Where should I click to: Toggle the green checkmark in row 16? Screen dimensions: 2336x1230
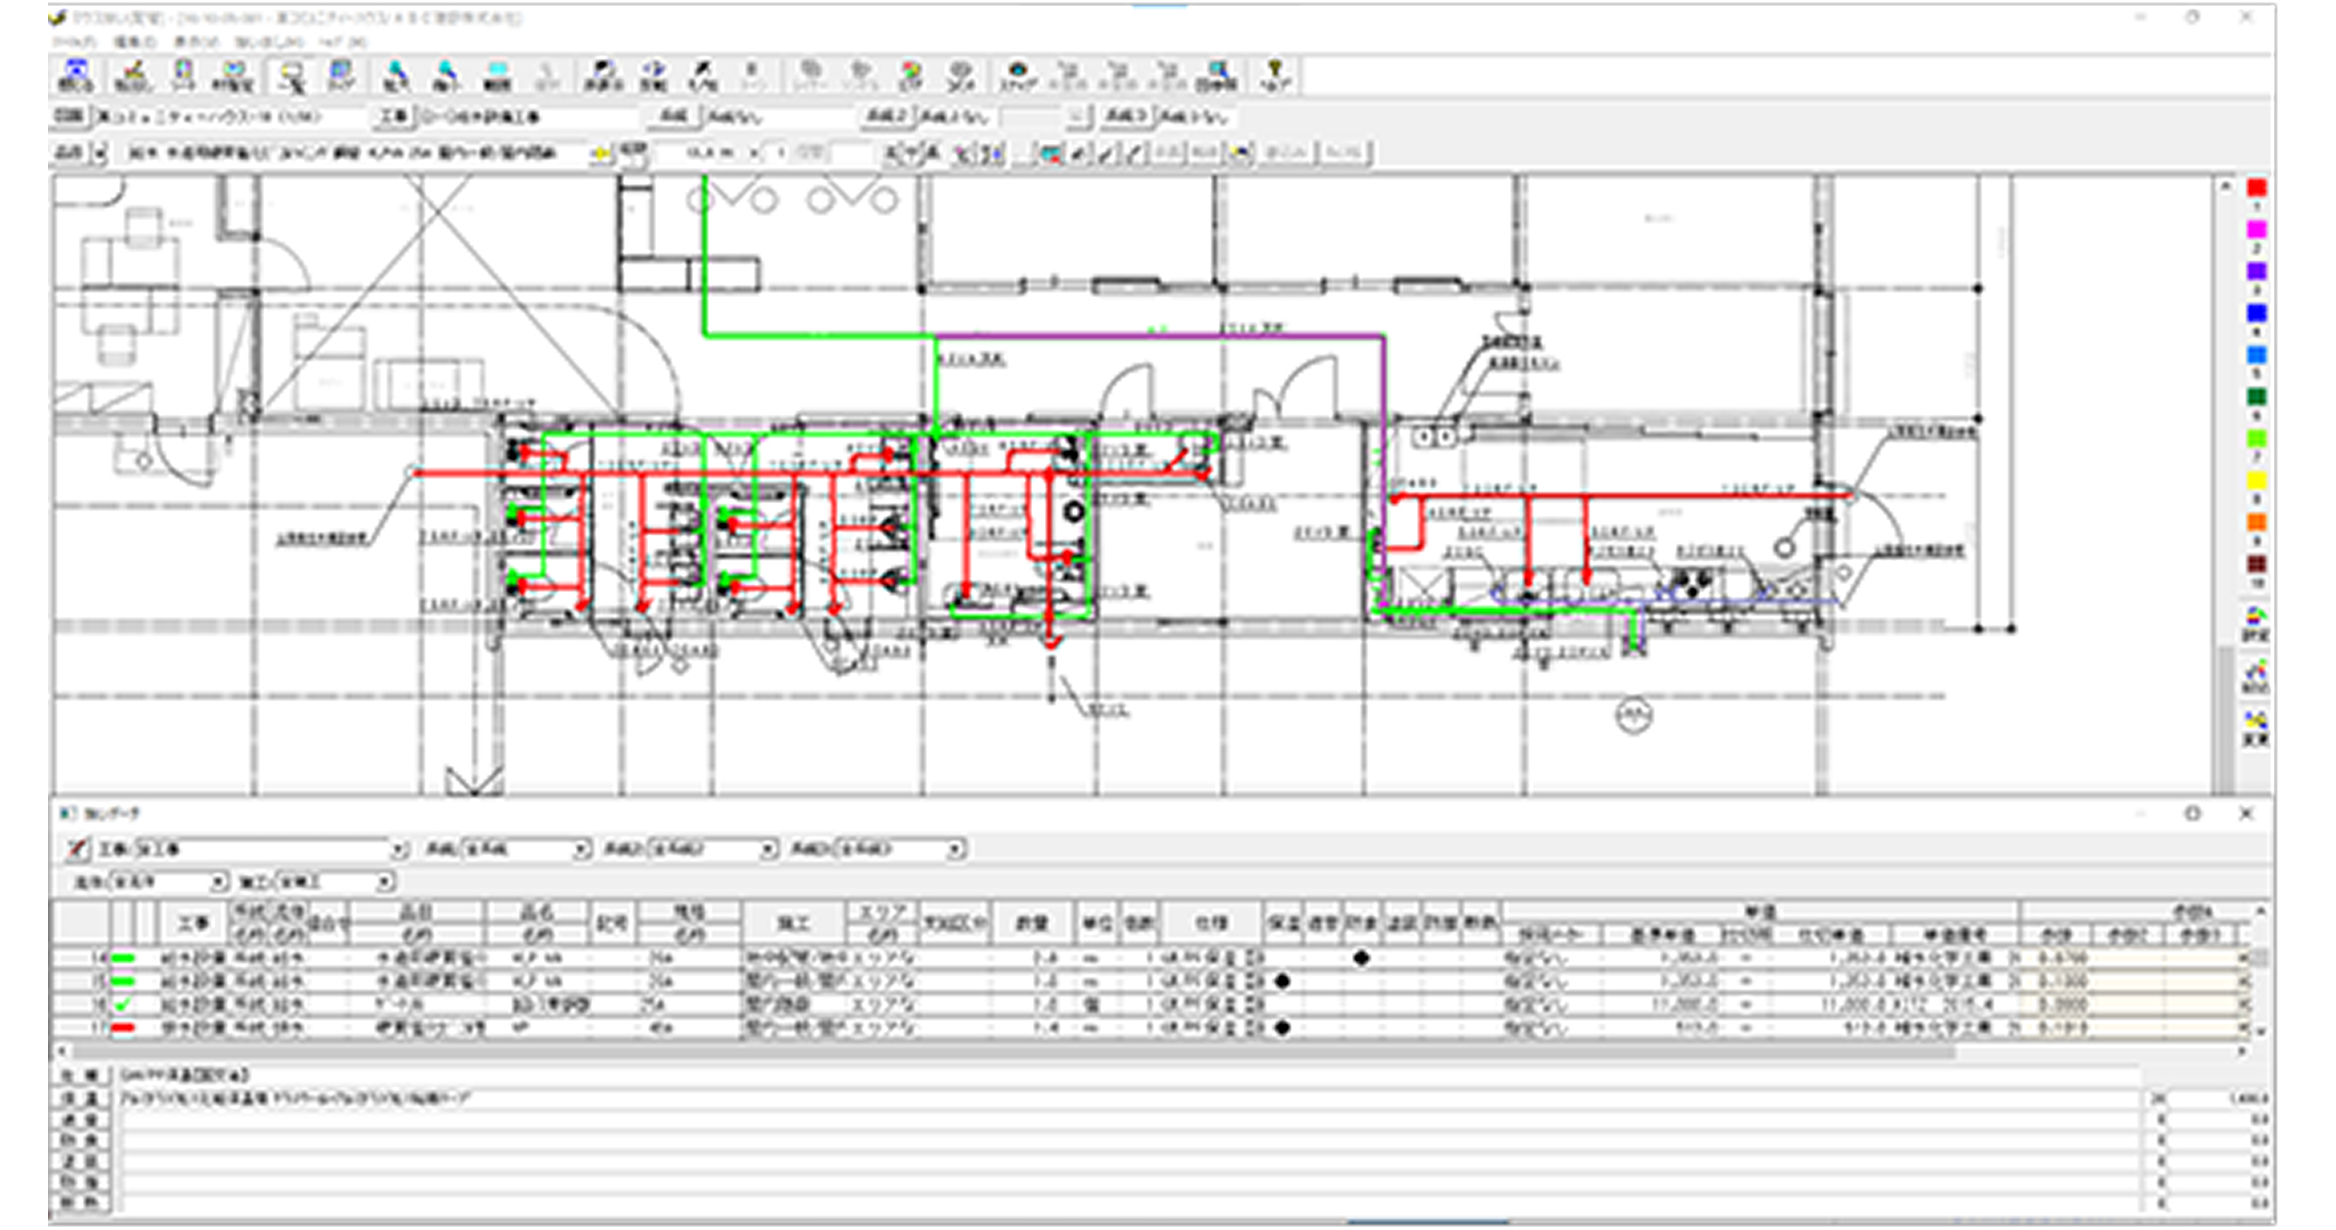tap(123, 1004)
